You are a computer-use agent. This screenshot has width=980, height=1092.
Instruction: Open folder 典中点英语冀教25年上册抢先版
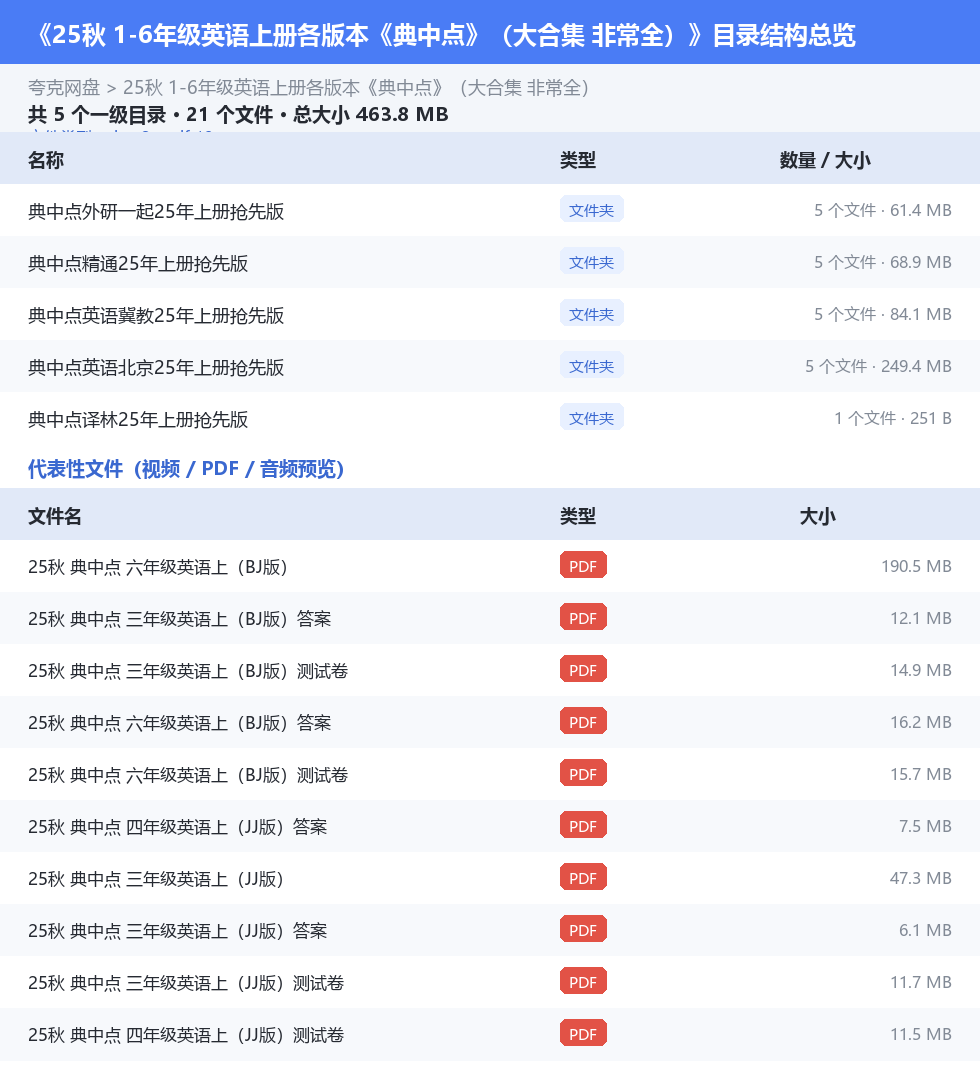(x=156, y=315)
